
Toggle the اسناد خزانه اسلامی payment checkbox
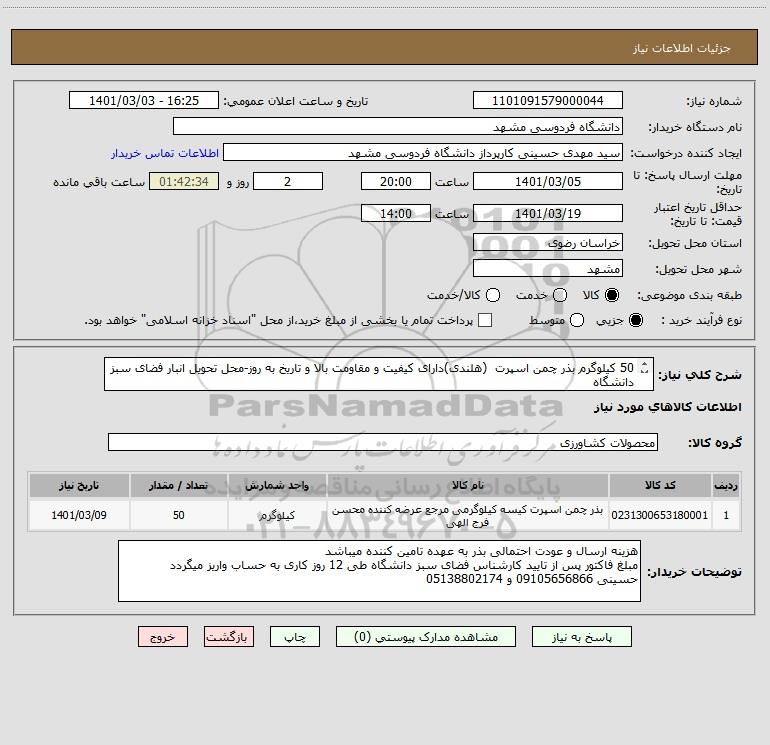pyautogui.click(x=485, y=320)
